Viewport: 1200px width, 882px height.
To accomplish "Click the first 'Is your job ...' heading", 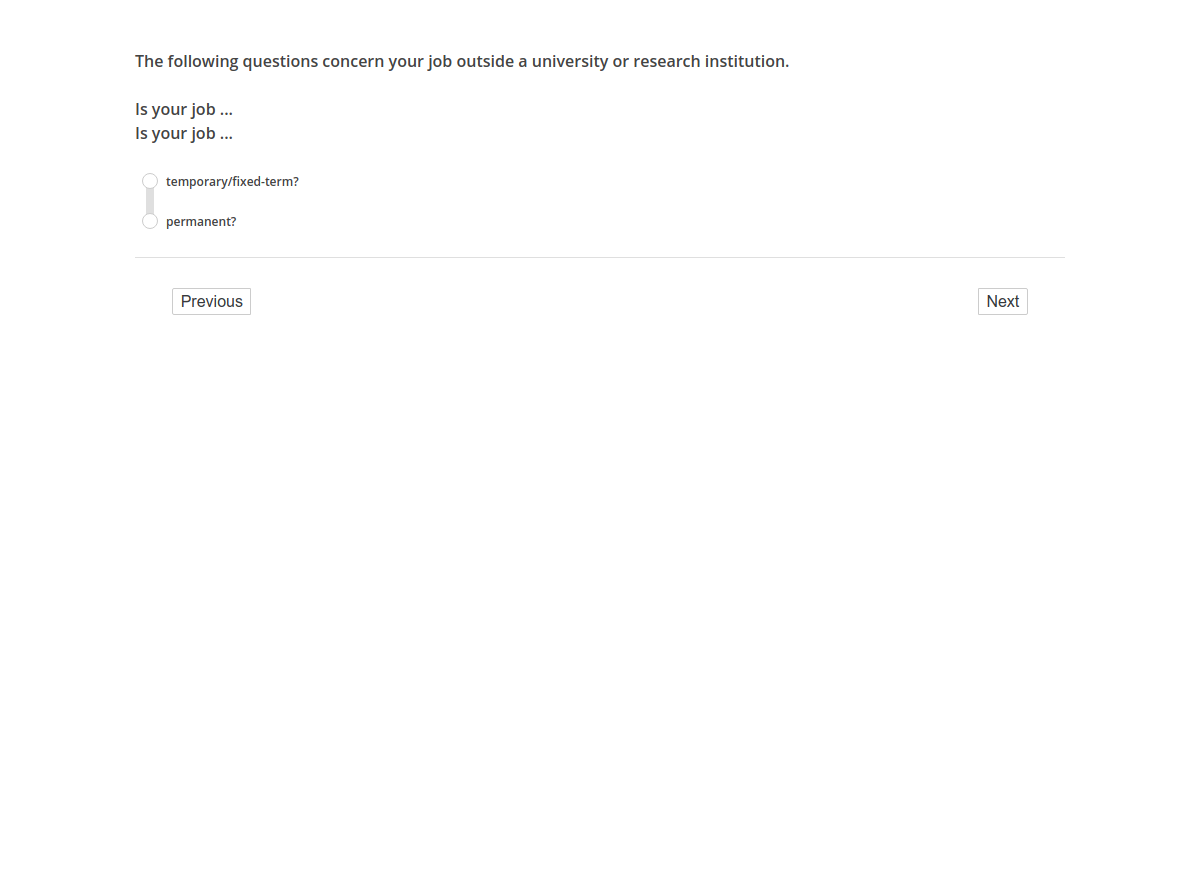I will pyautogui.click(x=184, y=109).
